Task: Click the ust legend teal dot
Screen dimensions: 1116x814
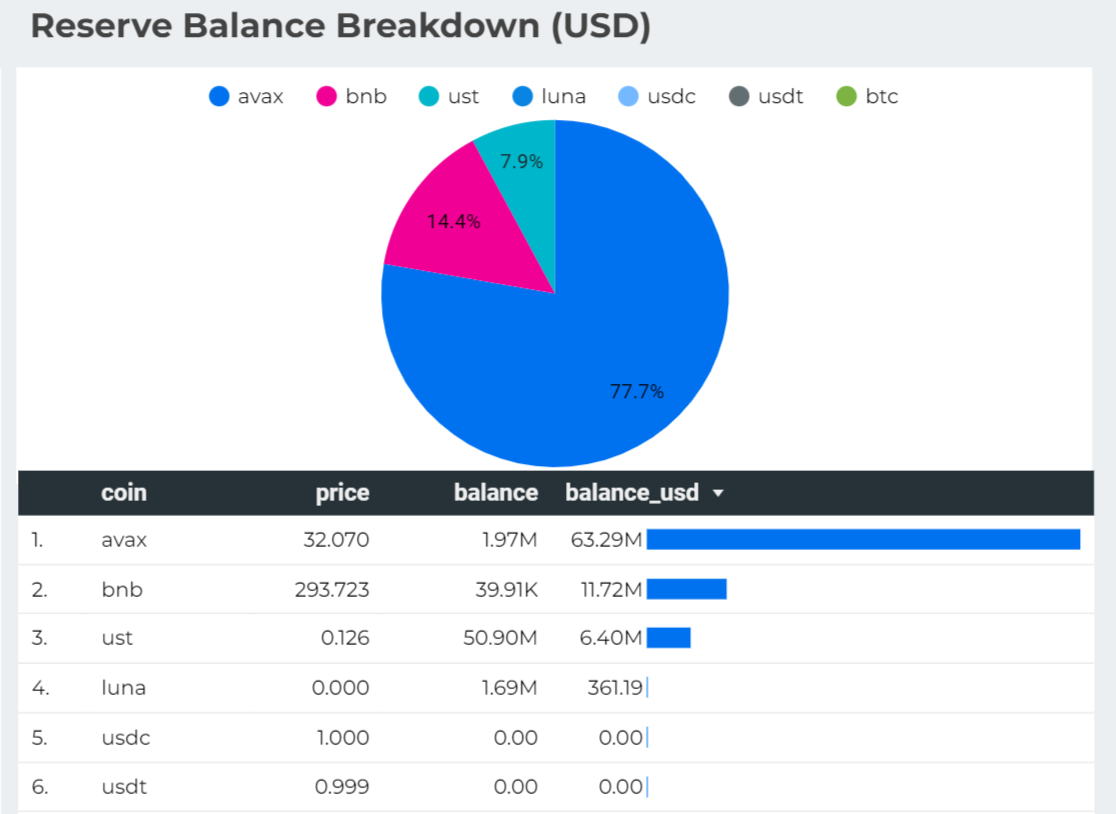Action: [429, 97]
